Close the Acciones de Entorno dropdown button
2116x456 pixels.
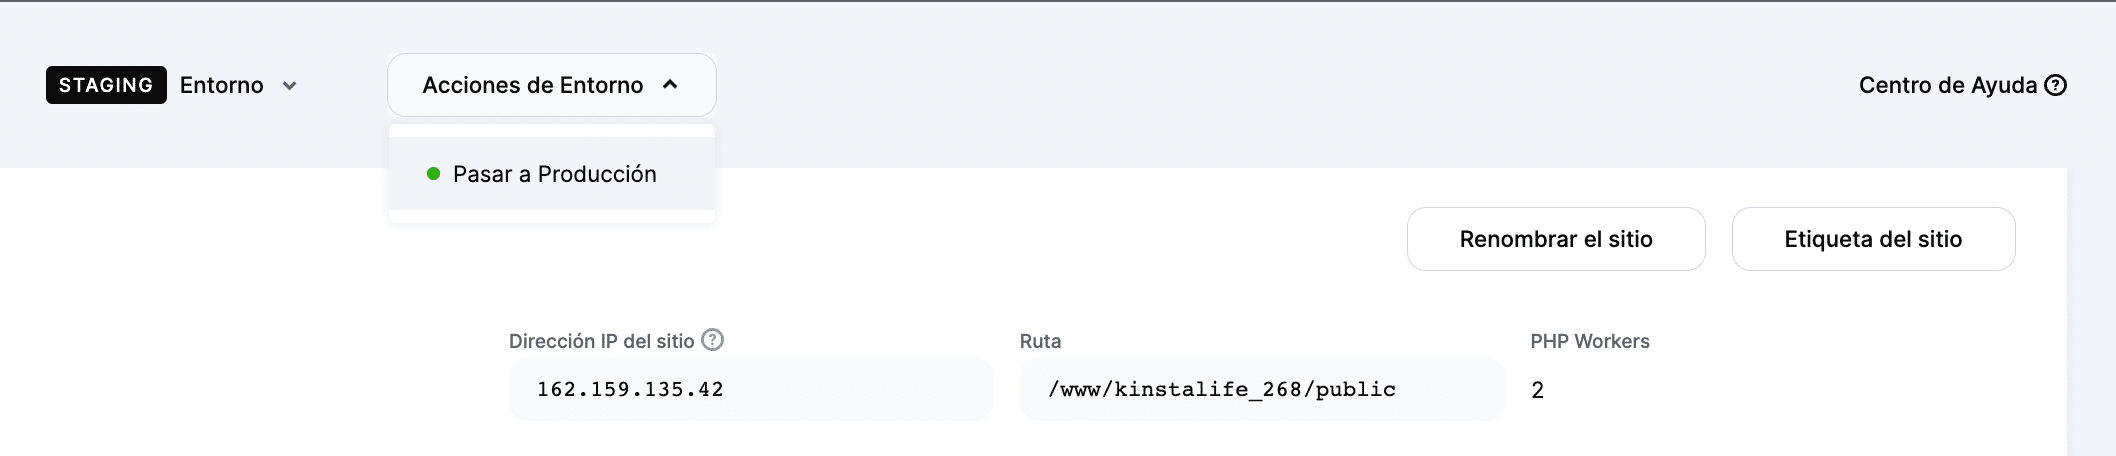551,85
